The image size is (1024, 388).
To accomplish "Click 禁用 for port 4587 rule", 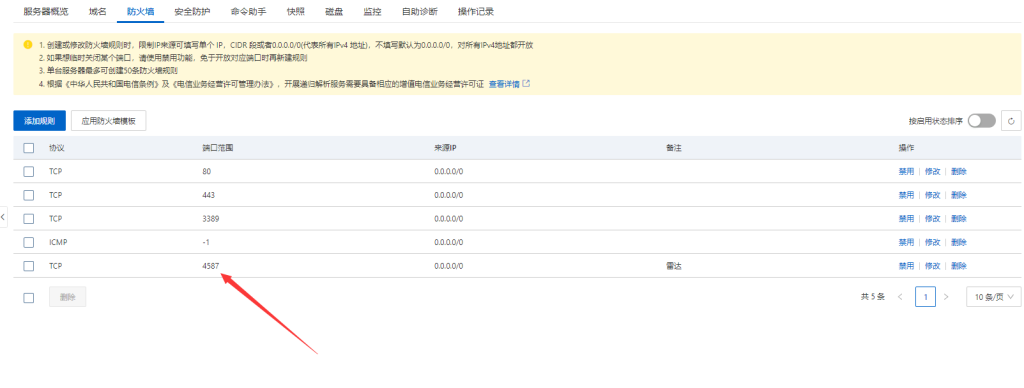I will click(x=906, y=266).
